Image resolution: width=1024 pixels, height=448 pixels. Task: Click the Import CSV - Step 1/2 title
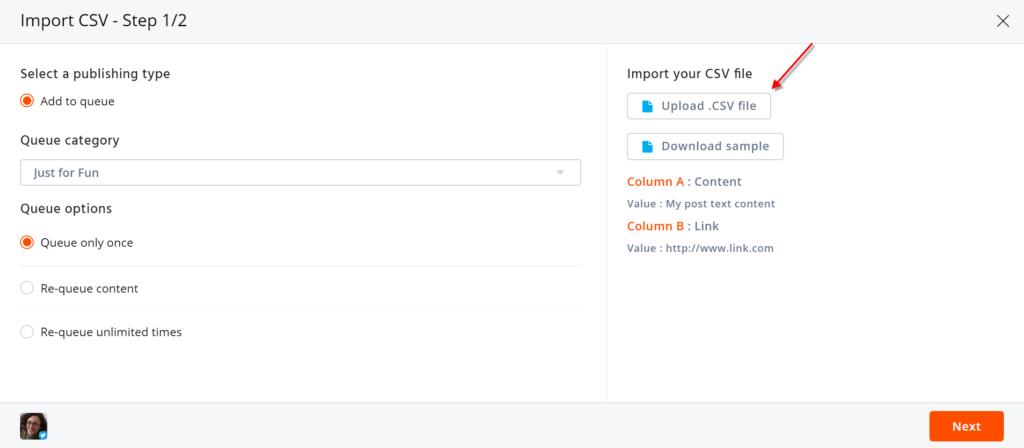pyautogui.click(x=104, y=21)
